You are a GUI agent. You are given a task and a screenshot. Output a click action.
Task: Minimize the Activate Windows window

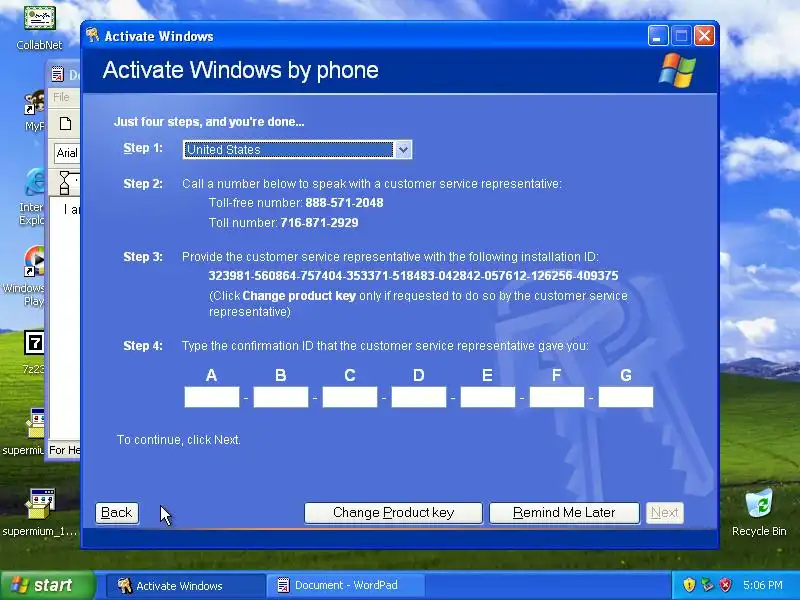pyautogui.click(x=658, y=36)
